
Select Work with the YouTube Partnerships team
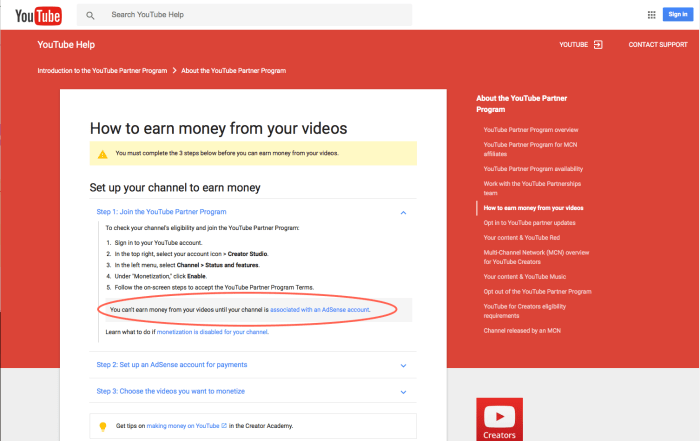[532, 188]
